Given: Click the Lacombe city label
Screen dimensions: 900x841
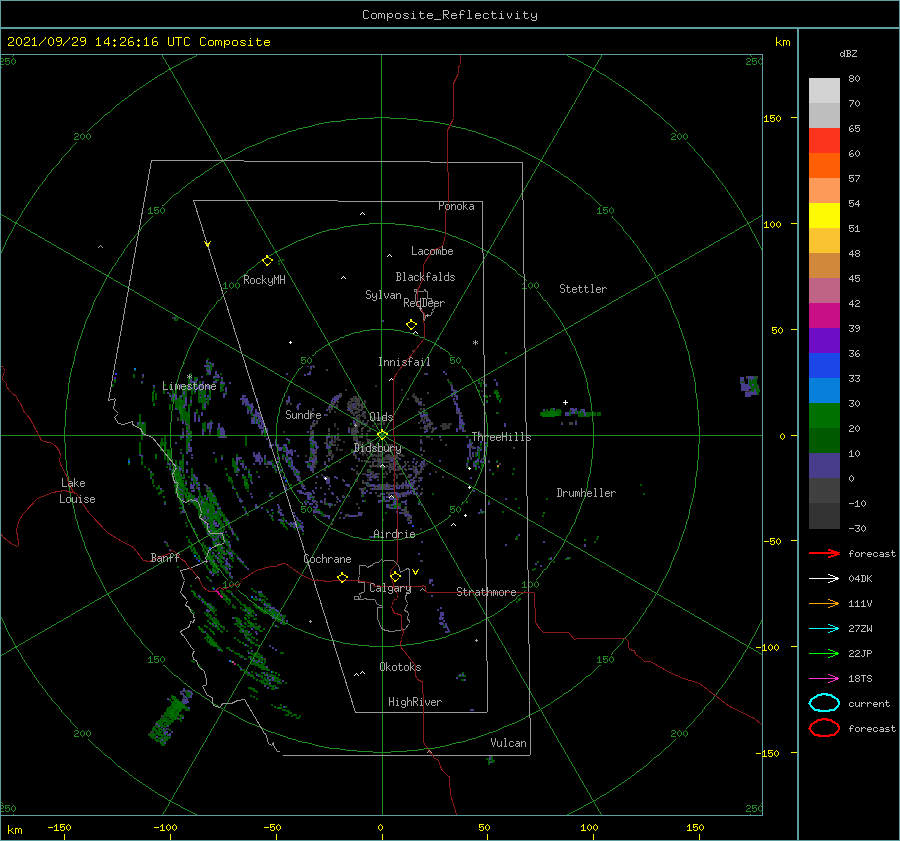Looking at the screenshot, I should 432,251.
